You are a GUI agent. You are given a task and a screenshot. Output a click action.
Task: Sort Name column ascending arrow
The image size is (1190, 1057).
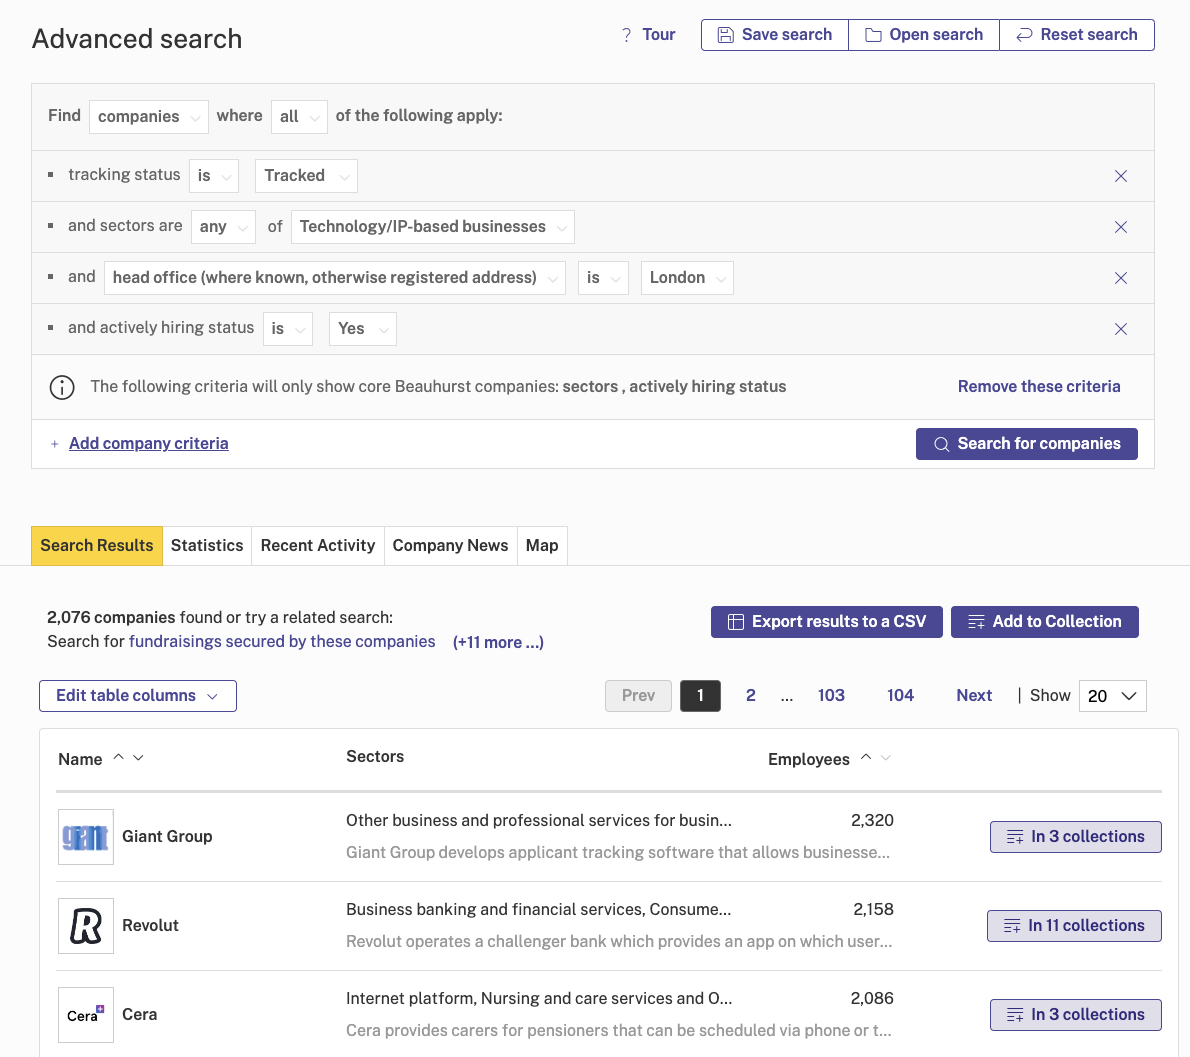[118, 757]
